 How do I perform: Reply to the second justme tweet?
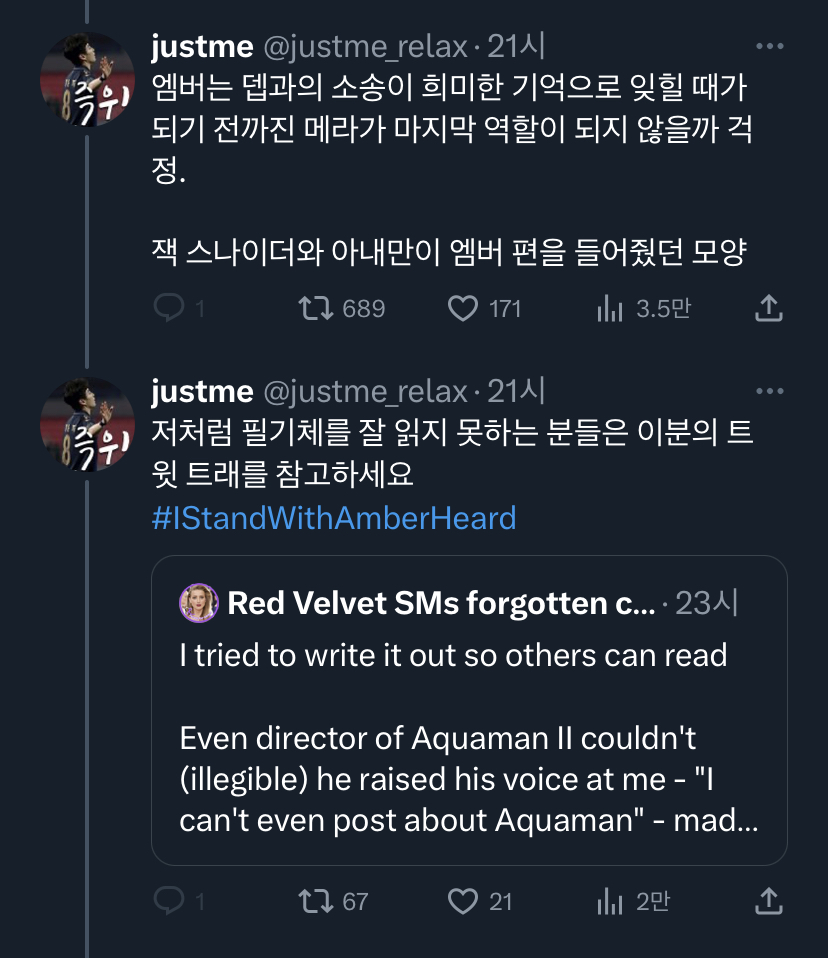click(x=168, y=902)
